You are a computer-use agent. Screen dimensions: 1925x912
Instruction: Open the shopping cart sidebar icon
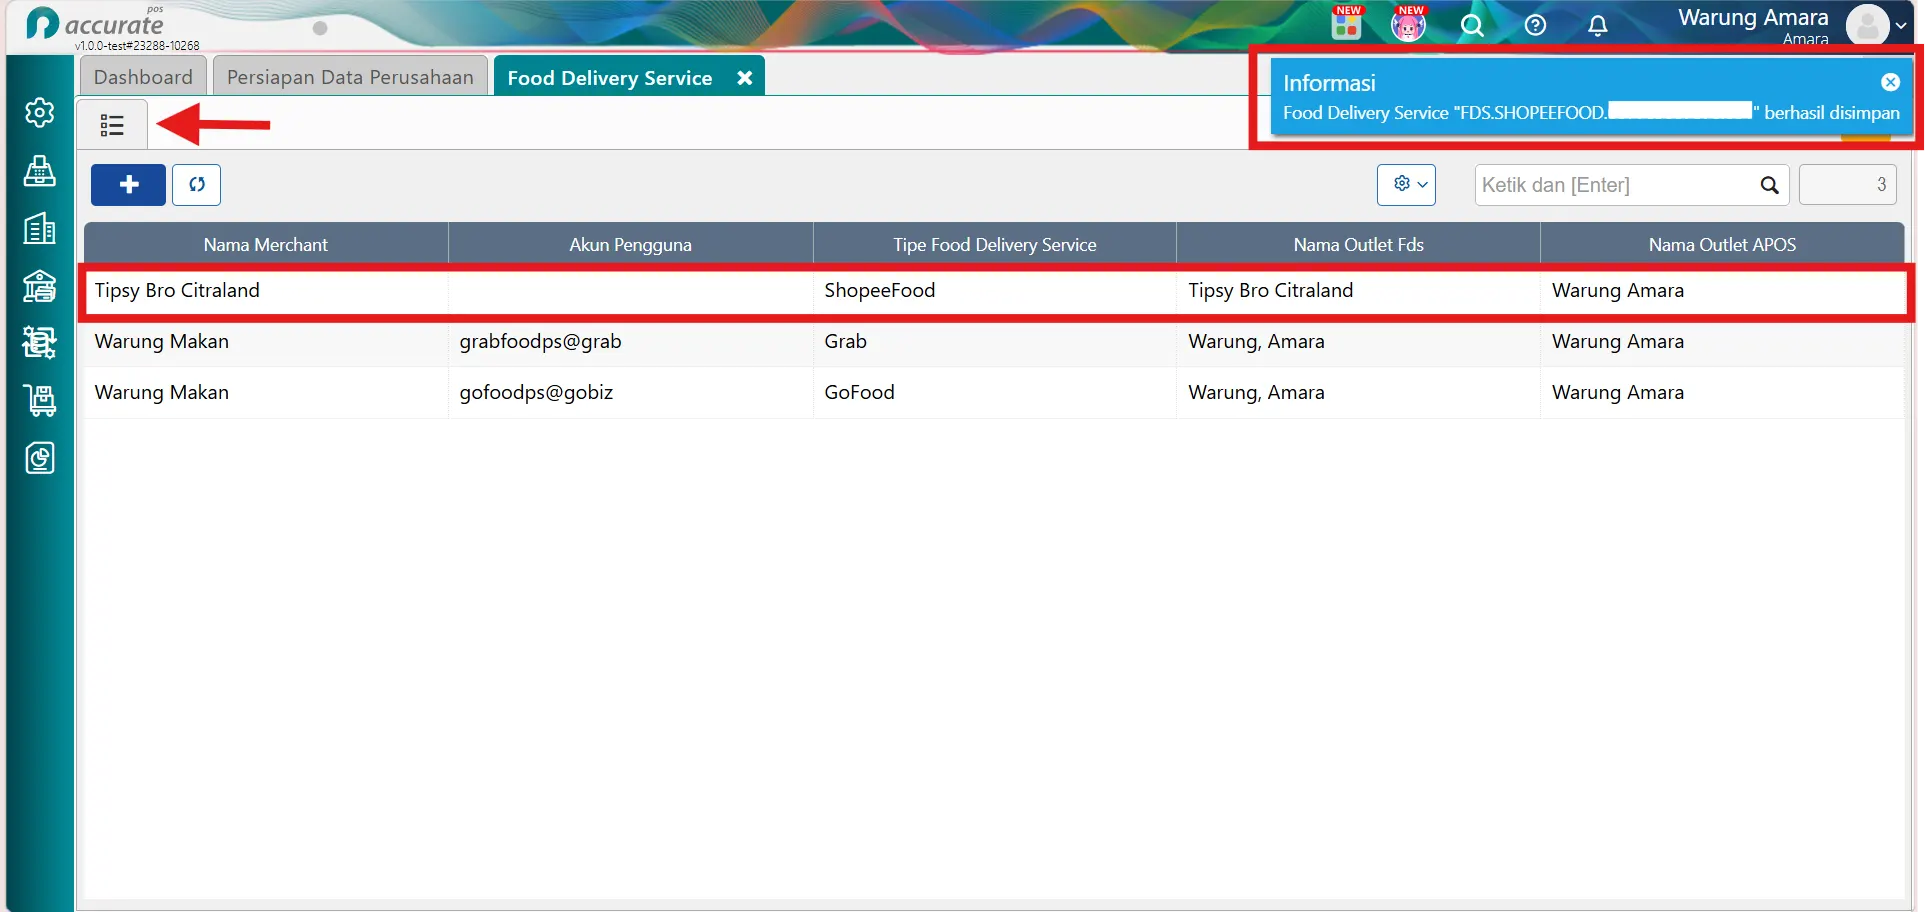[40, 401]
